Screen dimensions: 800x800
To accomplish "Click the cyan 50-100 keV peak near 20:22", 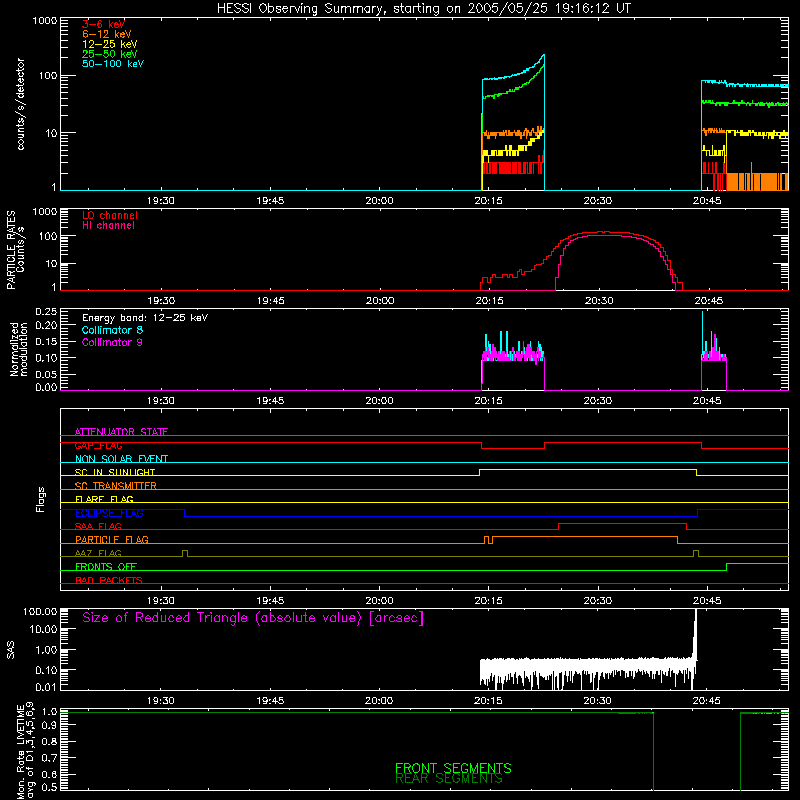I will click(543, 55).
